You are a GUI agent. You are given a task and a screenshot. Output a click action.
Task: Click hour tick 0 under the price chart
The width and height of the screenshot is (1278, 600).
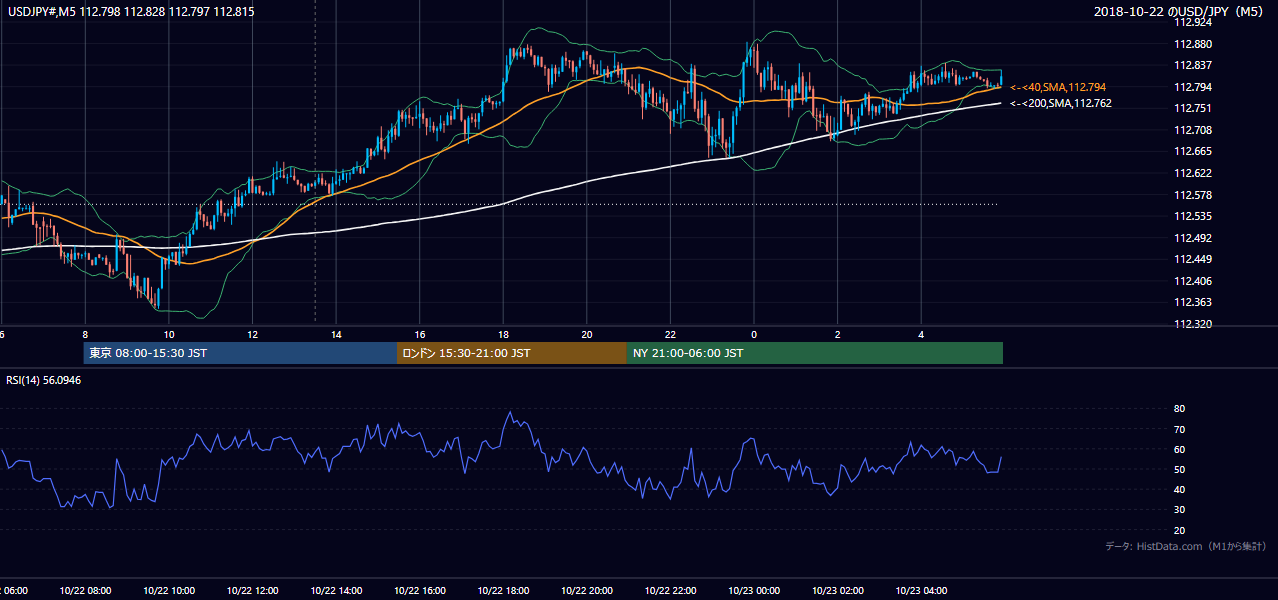point(754,335)
